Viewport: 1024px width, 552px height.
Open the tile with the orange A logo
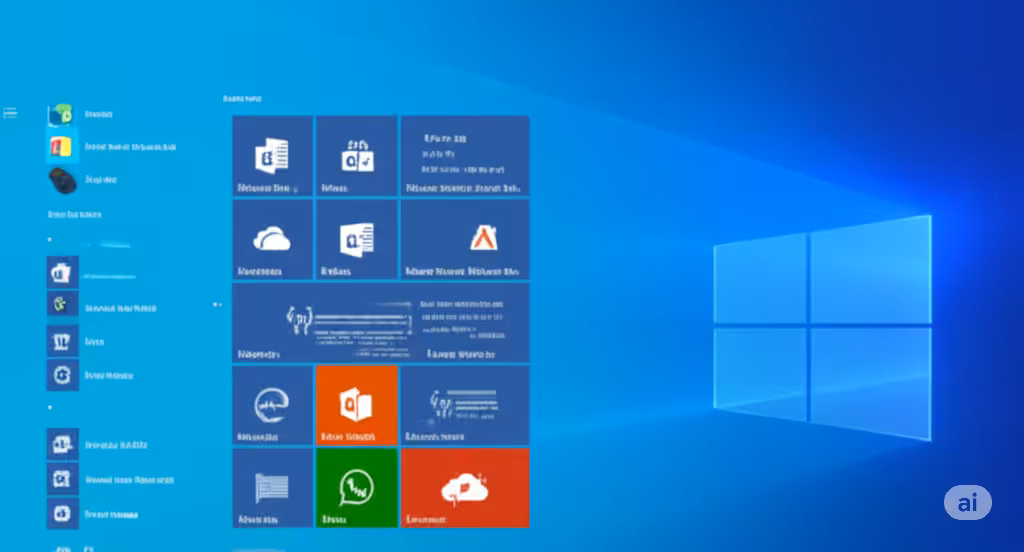(x=465, y=240)
